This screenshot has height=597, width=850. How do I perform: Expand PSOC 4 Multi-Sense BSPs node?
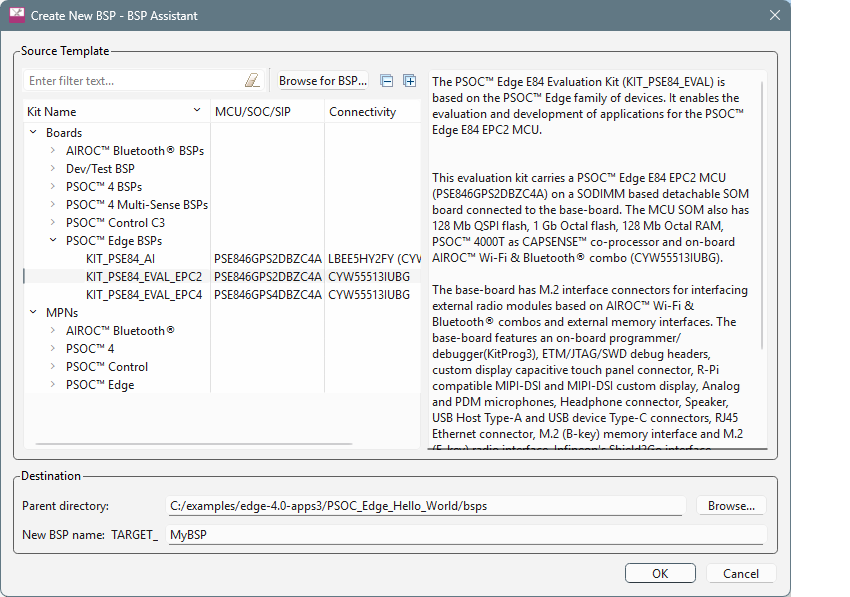tap(53, 204)
